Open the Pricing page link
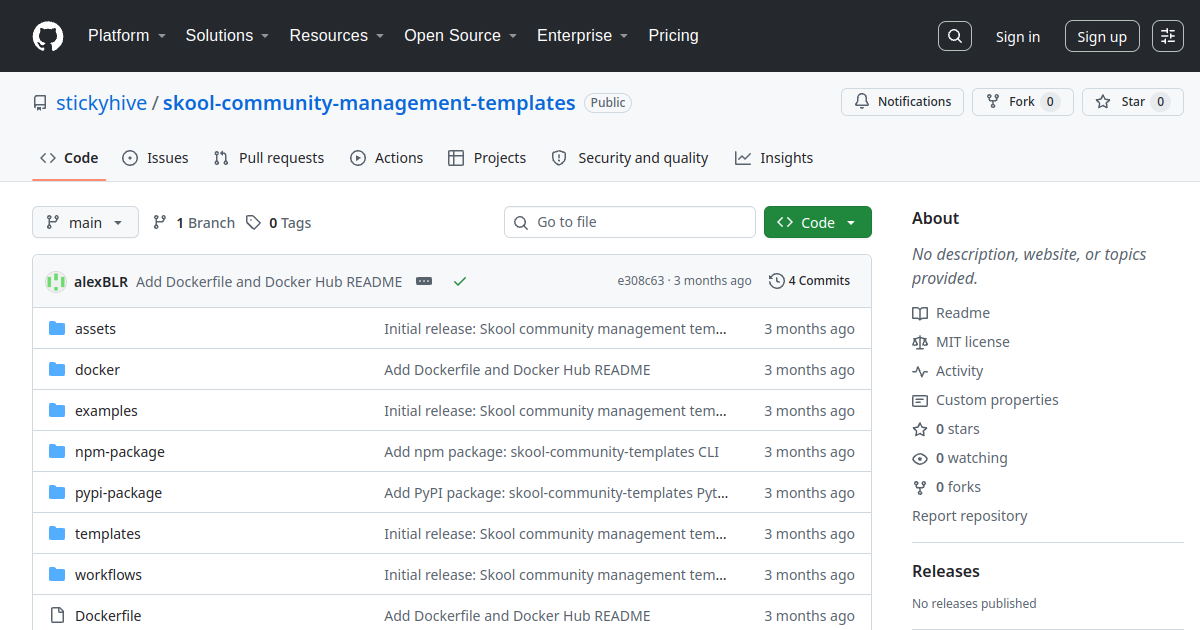 tap(673, 35)
